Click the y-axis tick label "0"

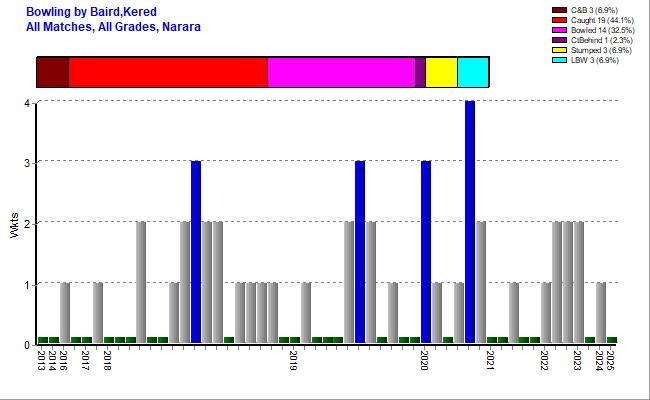click(27, 345)
